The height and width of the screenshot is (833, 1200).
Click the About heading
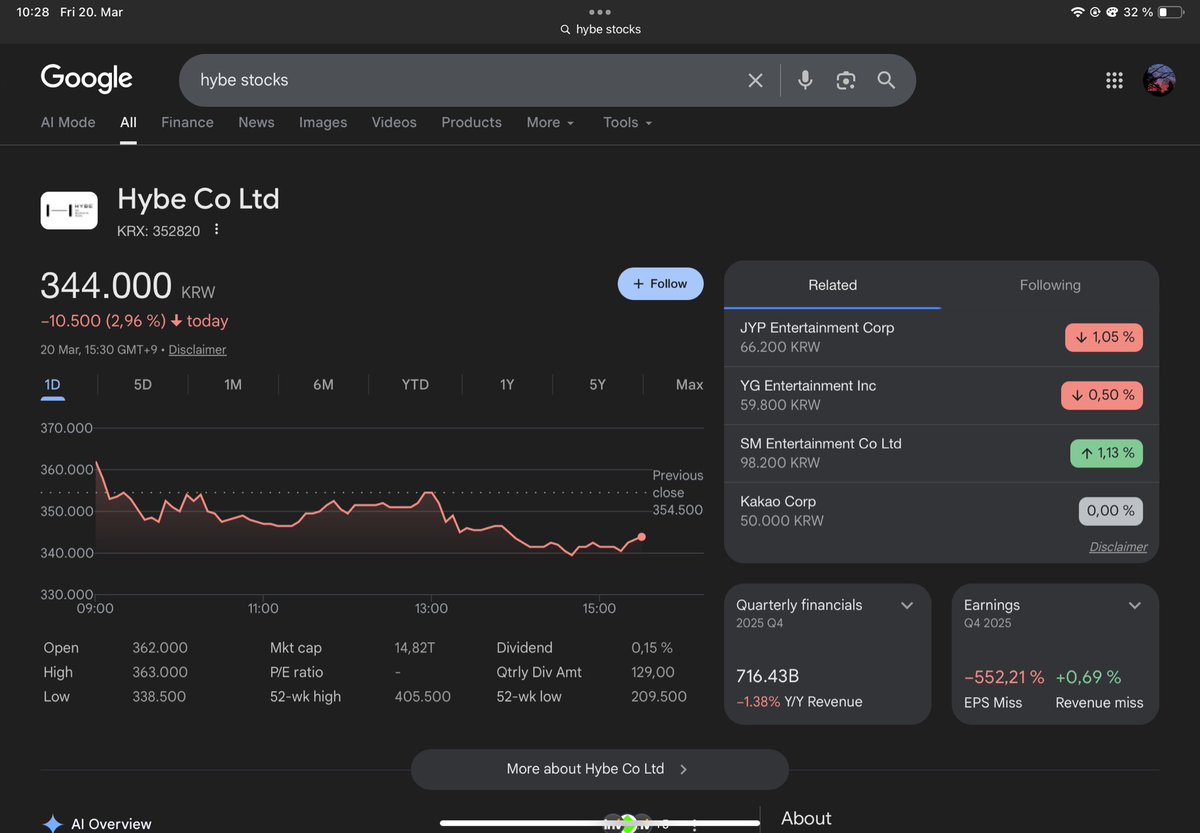coord(806,818)
